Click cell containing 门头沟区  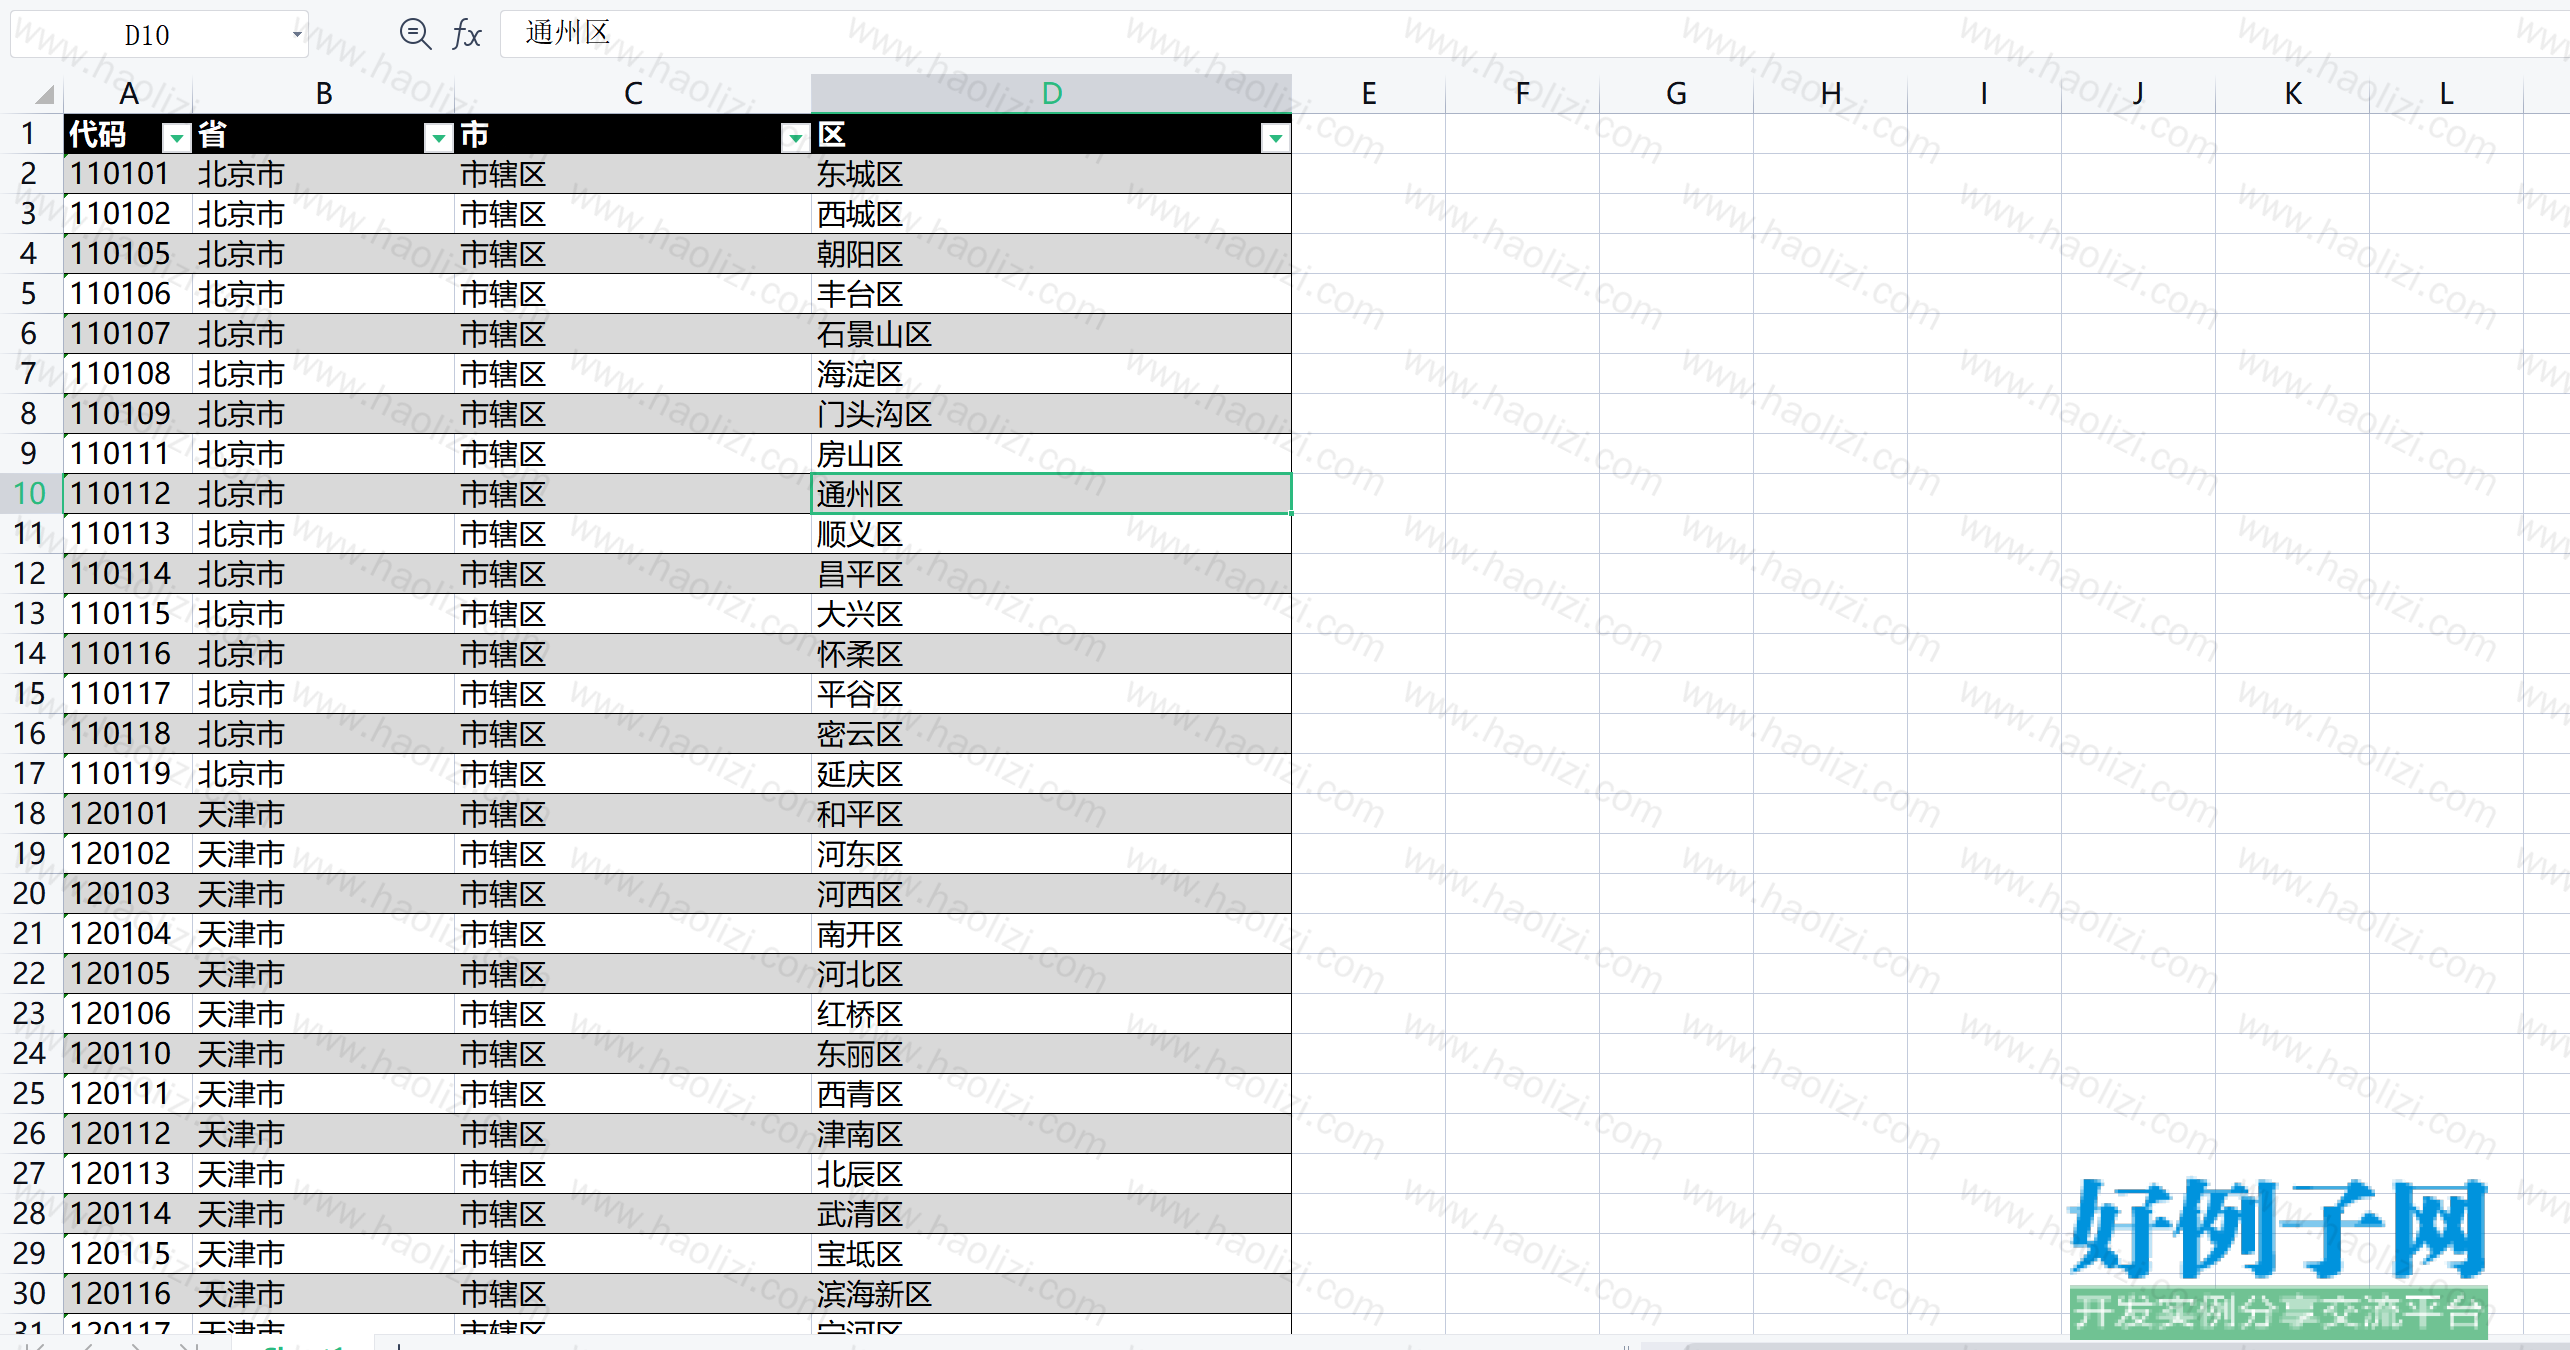tap(1051, 414)
